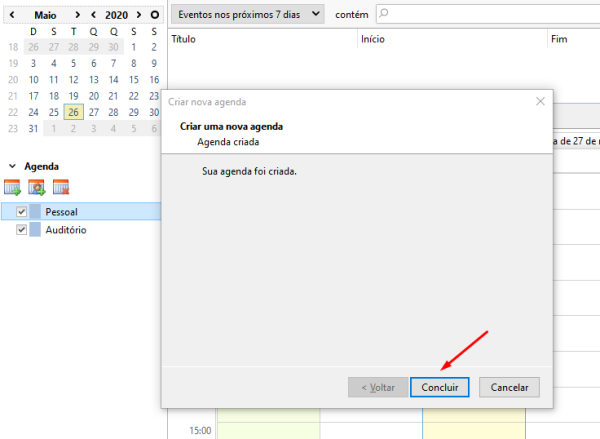Select day 15 in the mini calendar

tap(134, 80)
